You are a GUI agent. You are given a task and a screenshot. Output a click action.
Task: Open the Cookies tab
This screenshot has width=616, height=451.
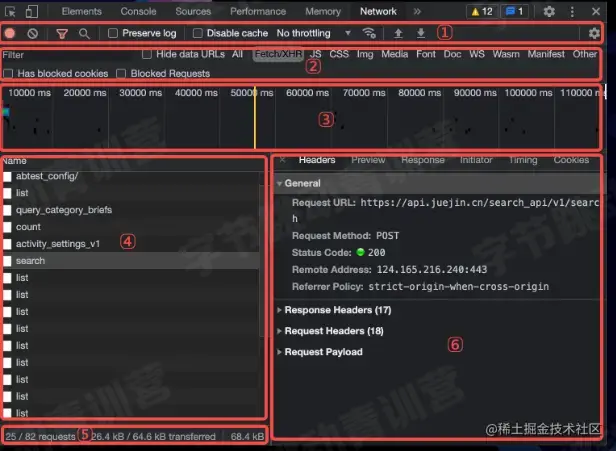[571, 160]
